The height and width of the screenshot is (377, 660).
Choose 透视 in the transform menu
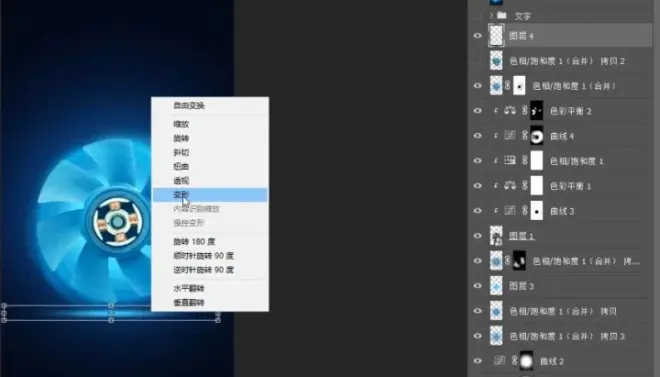tap(210, 181)
